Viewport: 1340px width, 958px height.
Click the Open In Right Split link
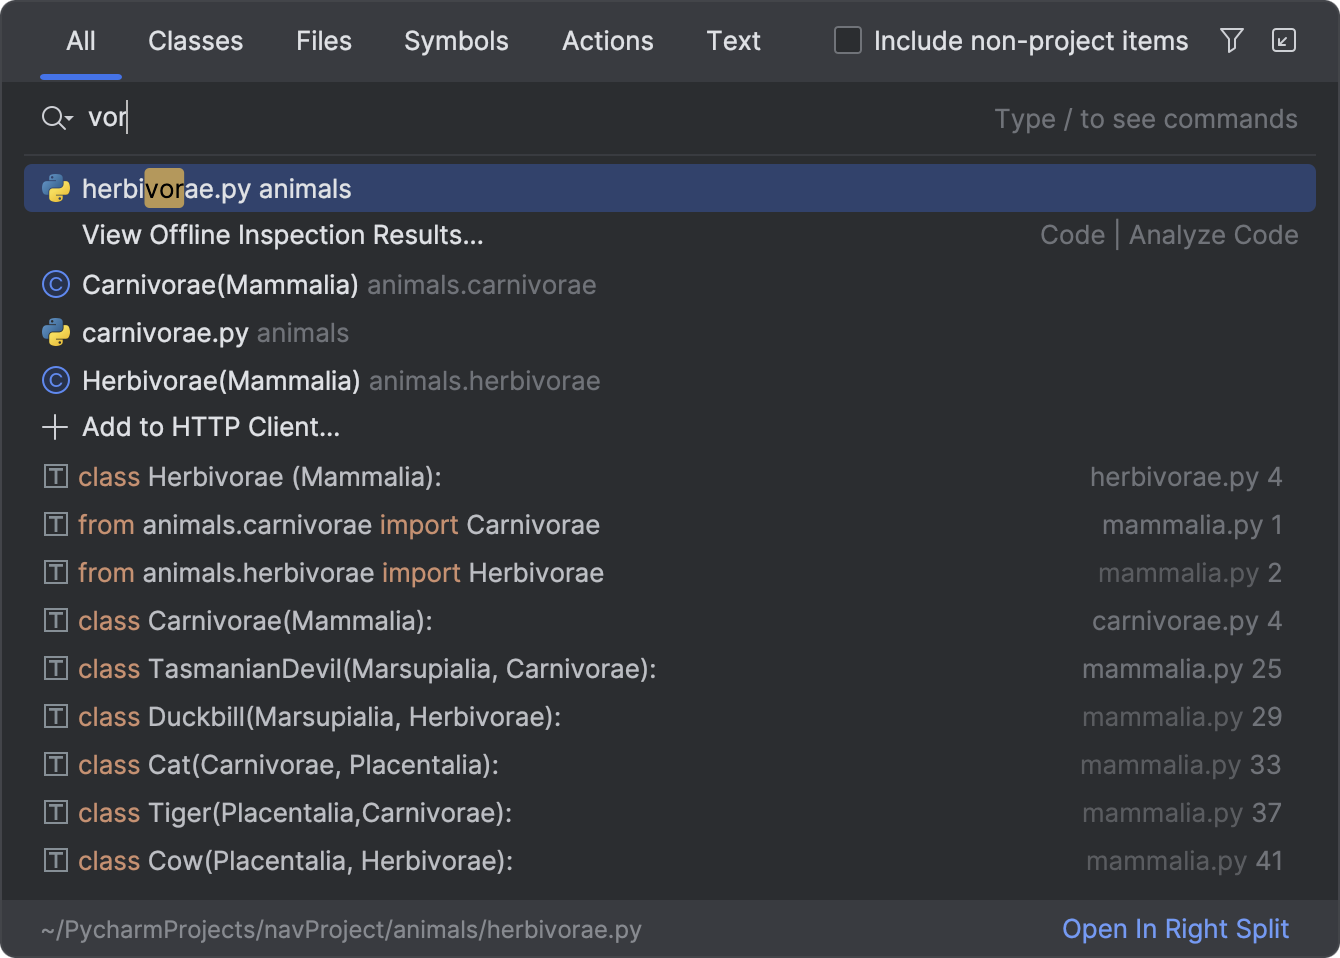tap(1175, 929)
